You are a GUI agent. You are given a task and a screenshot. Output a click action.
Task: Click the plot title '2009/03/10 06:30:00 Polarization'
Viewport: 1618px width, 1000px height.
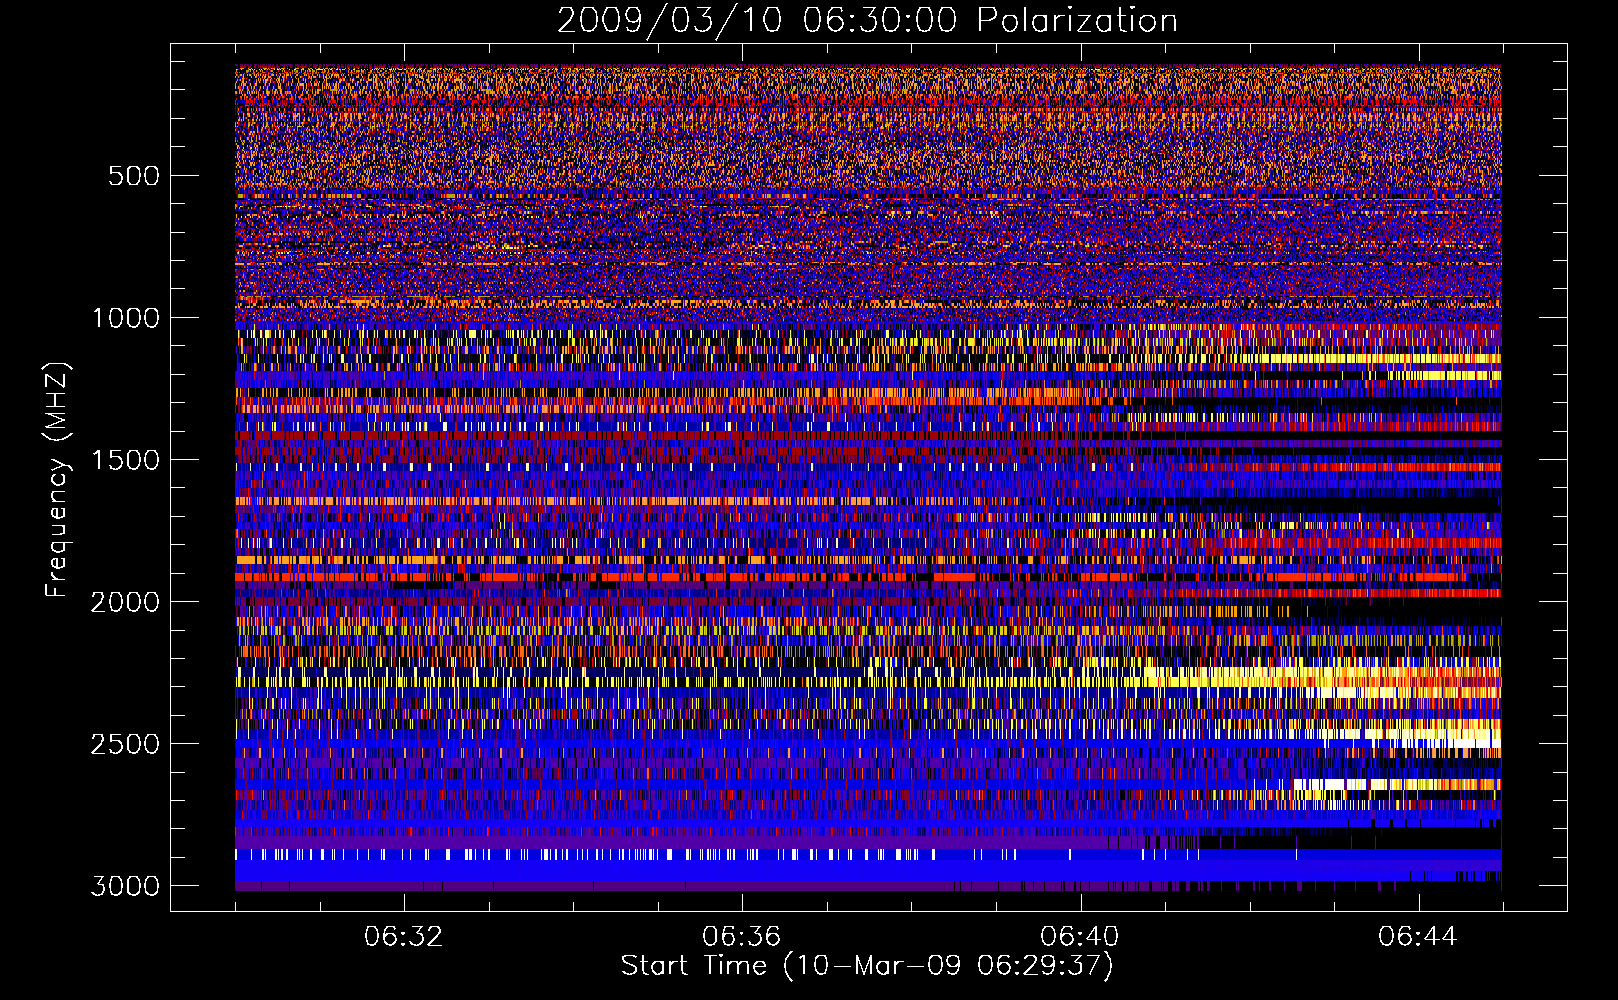click(x=867, y=21)
